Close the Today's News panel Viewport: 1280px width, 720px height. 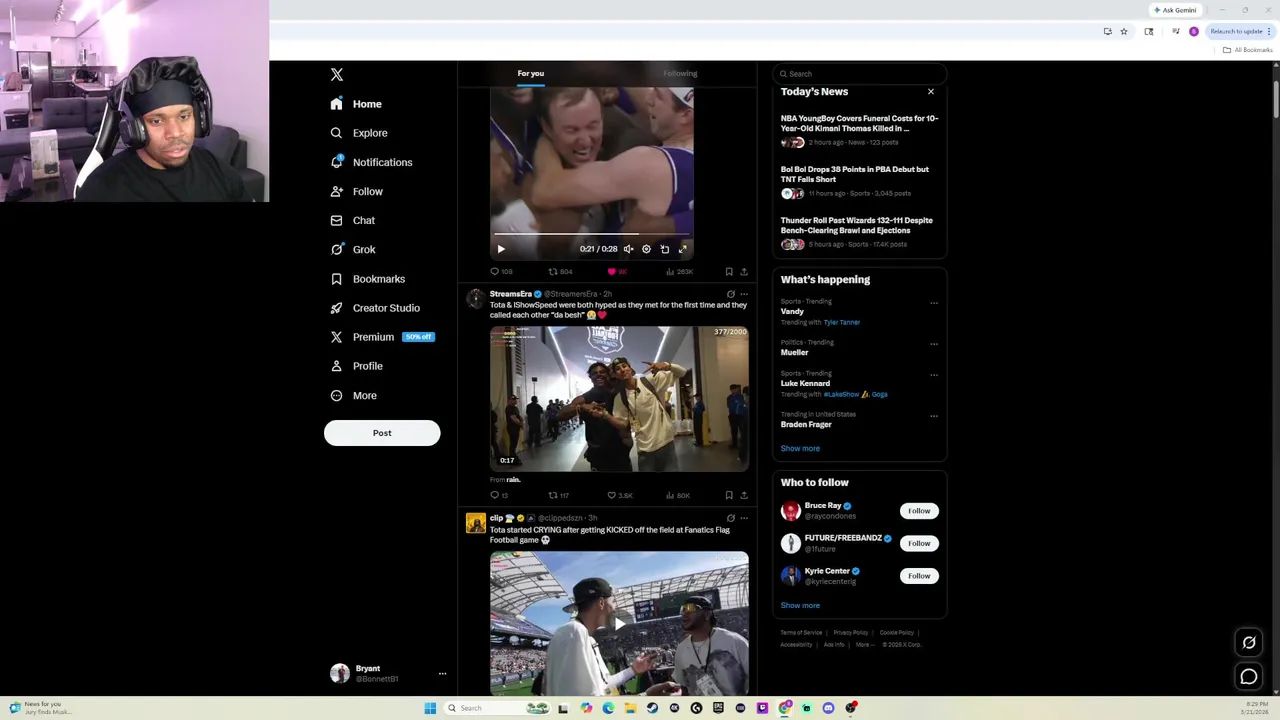pos(930,92)
